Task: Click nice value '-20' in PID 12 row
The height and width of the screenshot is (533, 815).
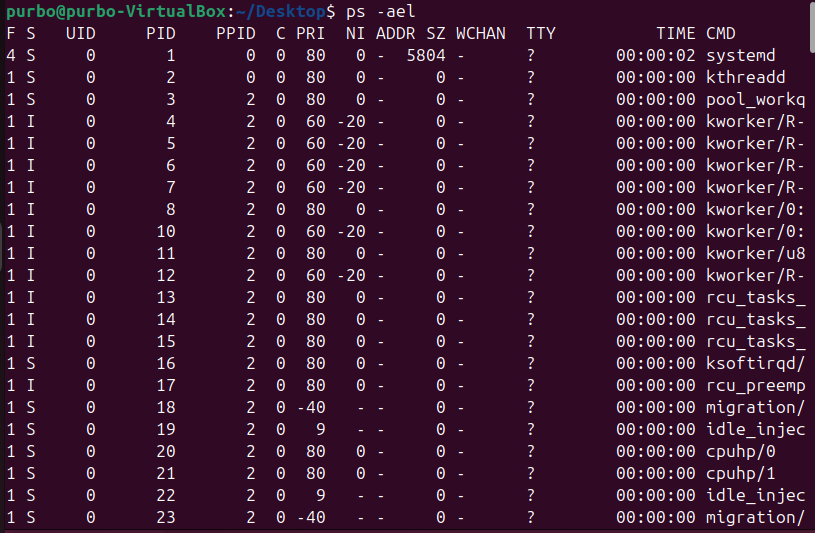Action: click(x=351, y=275)
